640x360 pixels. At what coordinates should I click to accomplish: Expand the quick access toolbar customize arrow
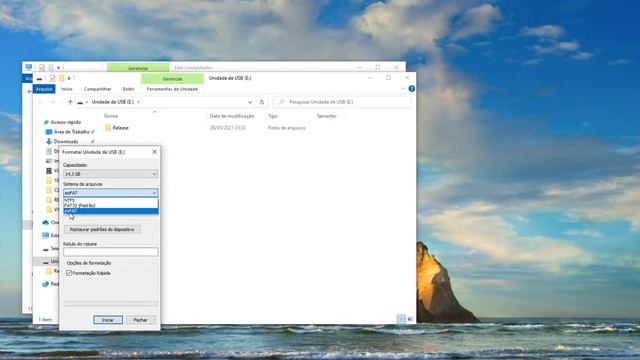tap(69, 78)
